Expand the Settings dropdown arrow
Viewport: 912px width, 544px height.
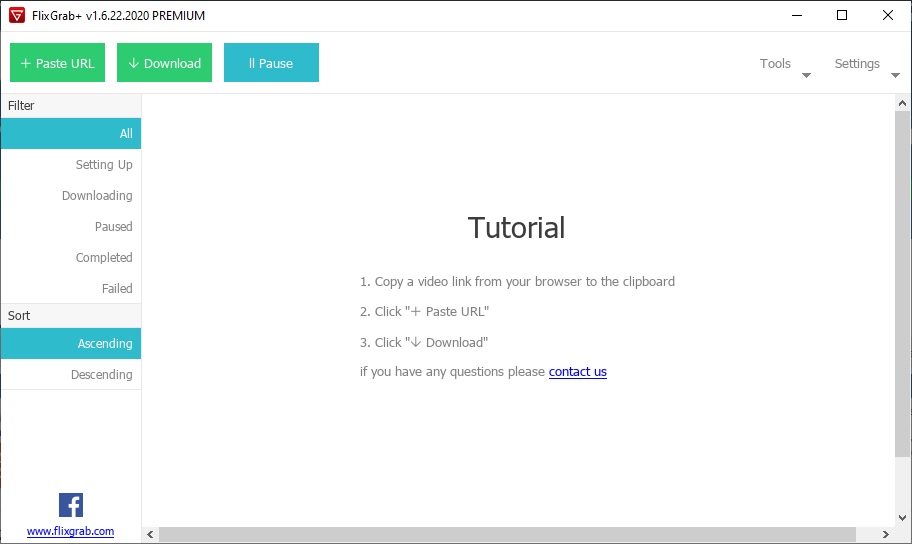[x=895, y=75]
